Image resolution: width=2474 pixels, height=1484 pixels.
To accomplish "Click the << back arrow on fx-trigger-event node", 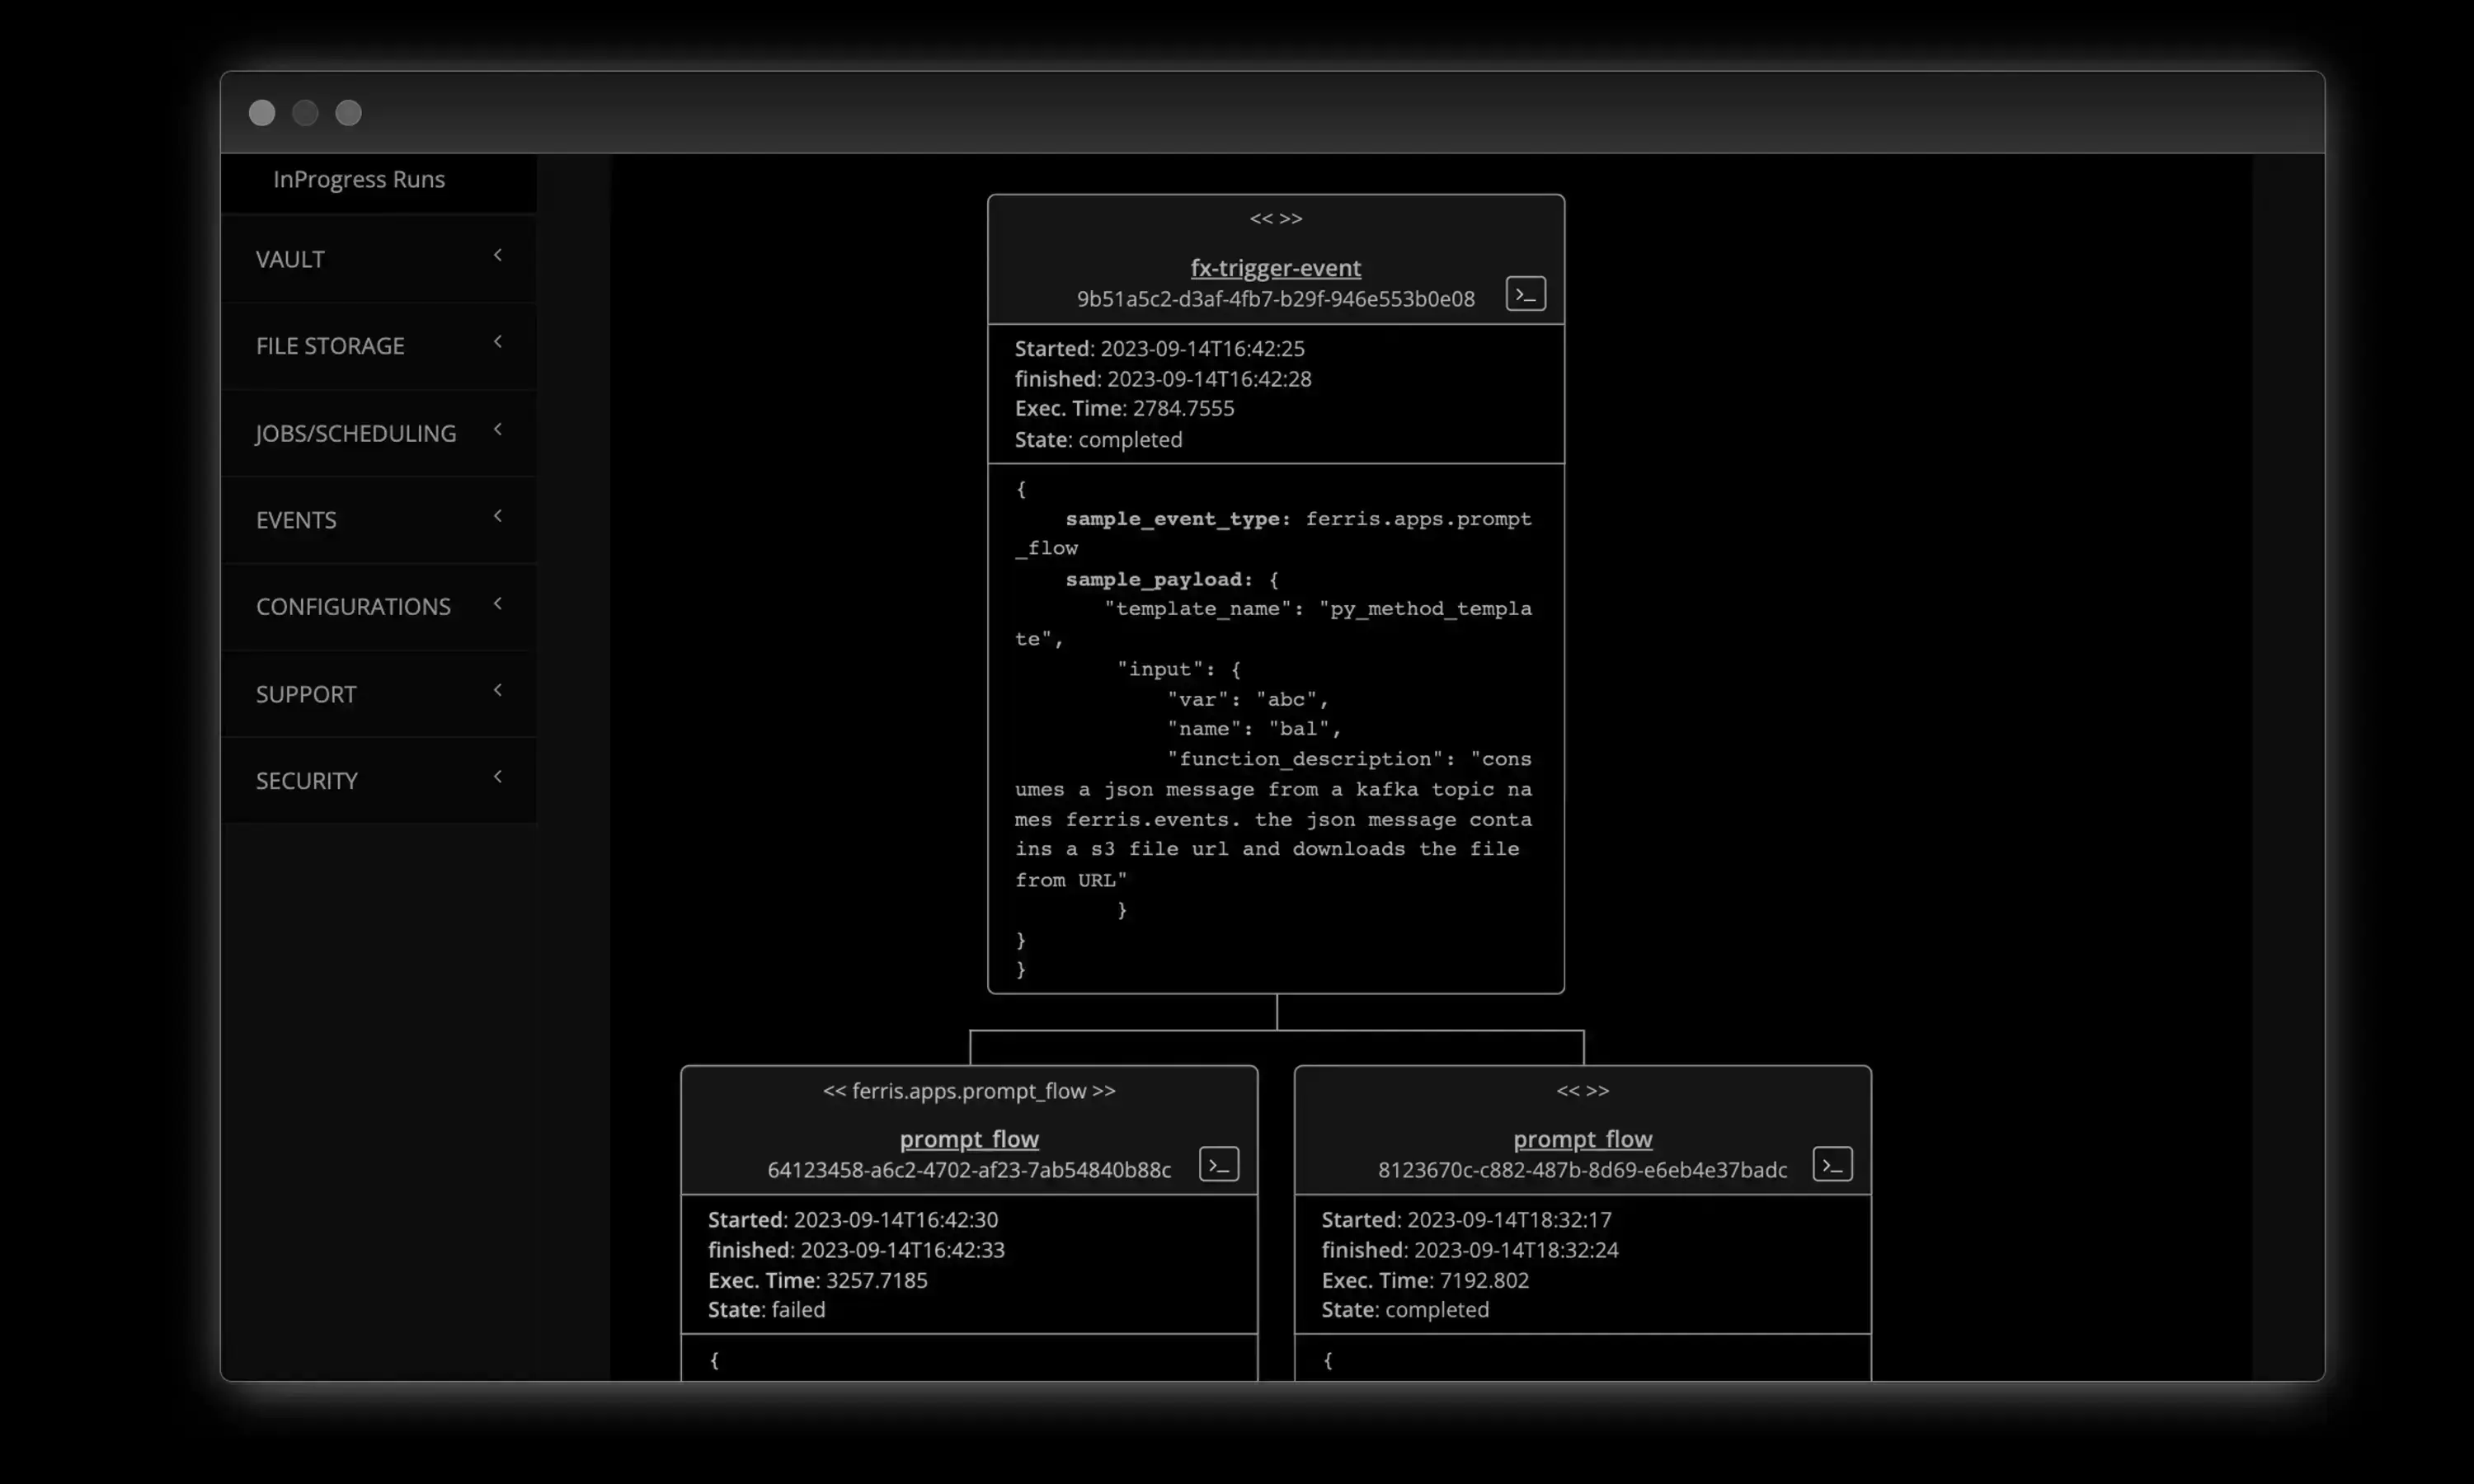I will click(1262, 218).
